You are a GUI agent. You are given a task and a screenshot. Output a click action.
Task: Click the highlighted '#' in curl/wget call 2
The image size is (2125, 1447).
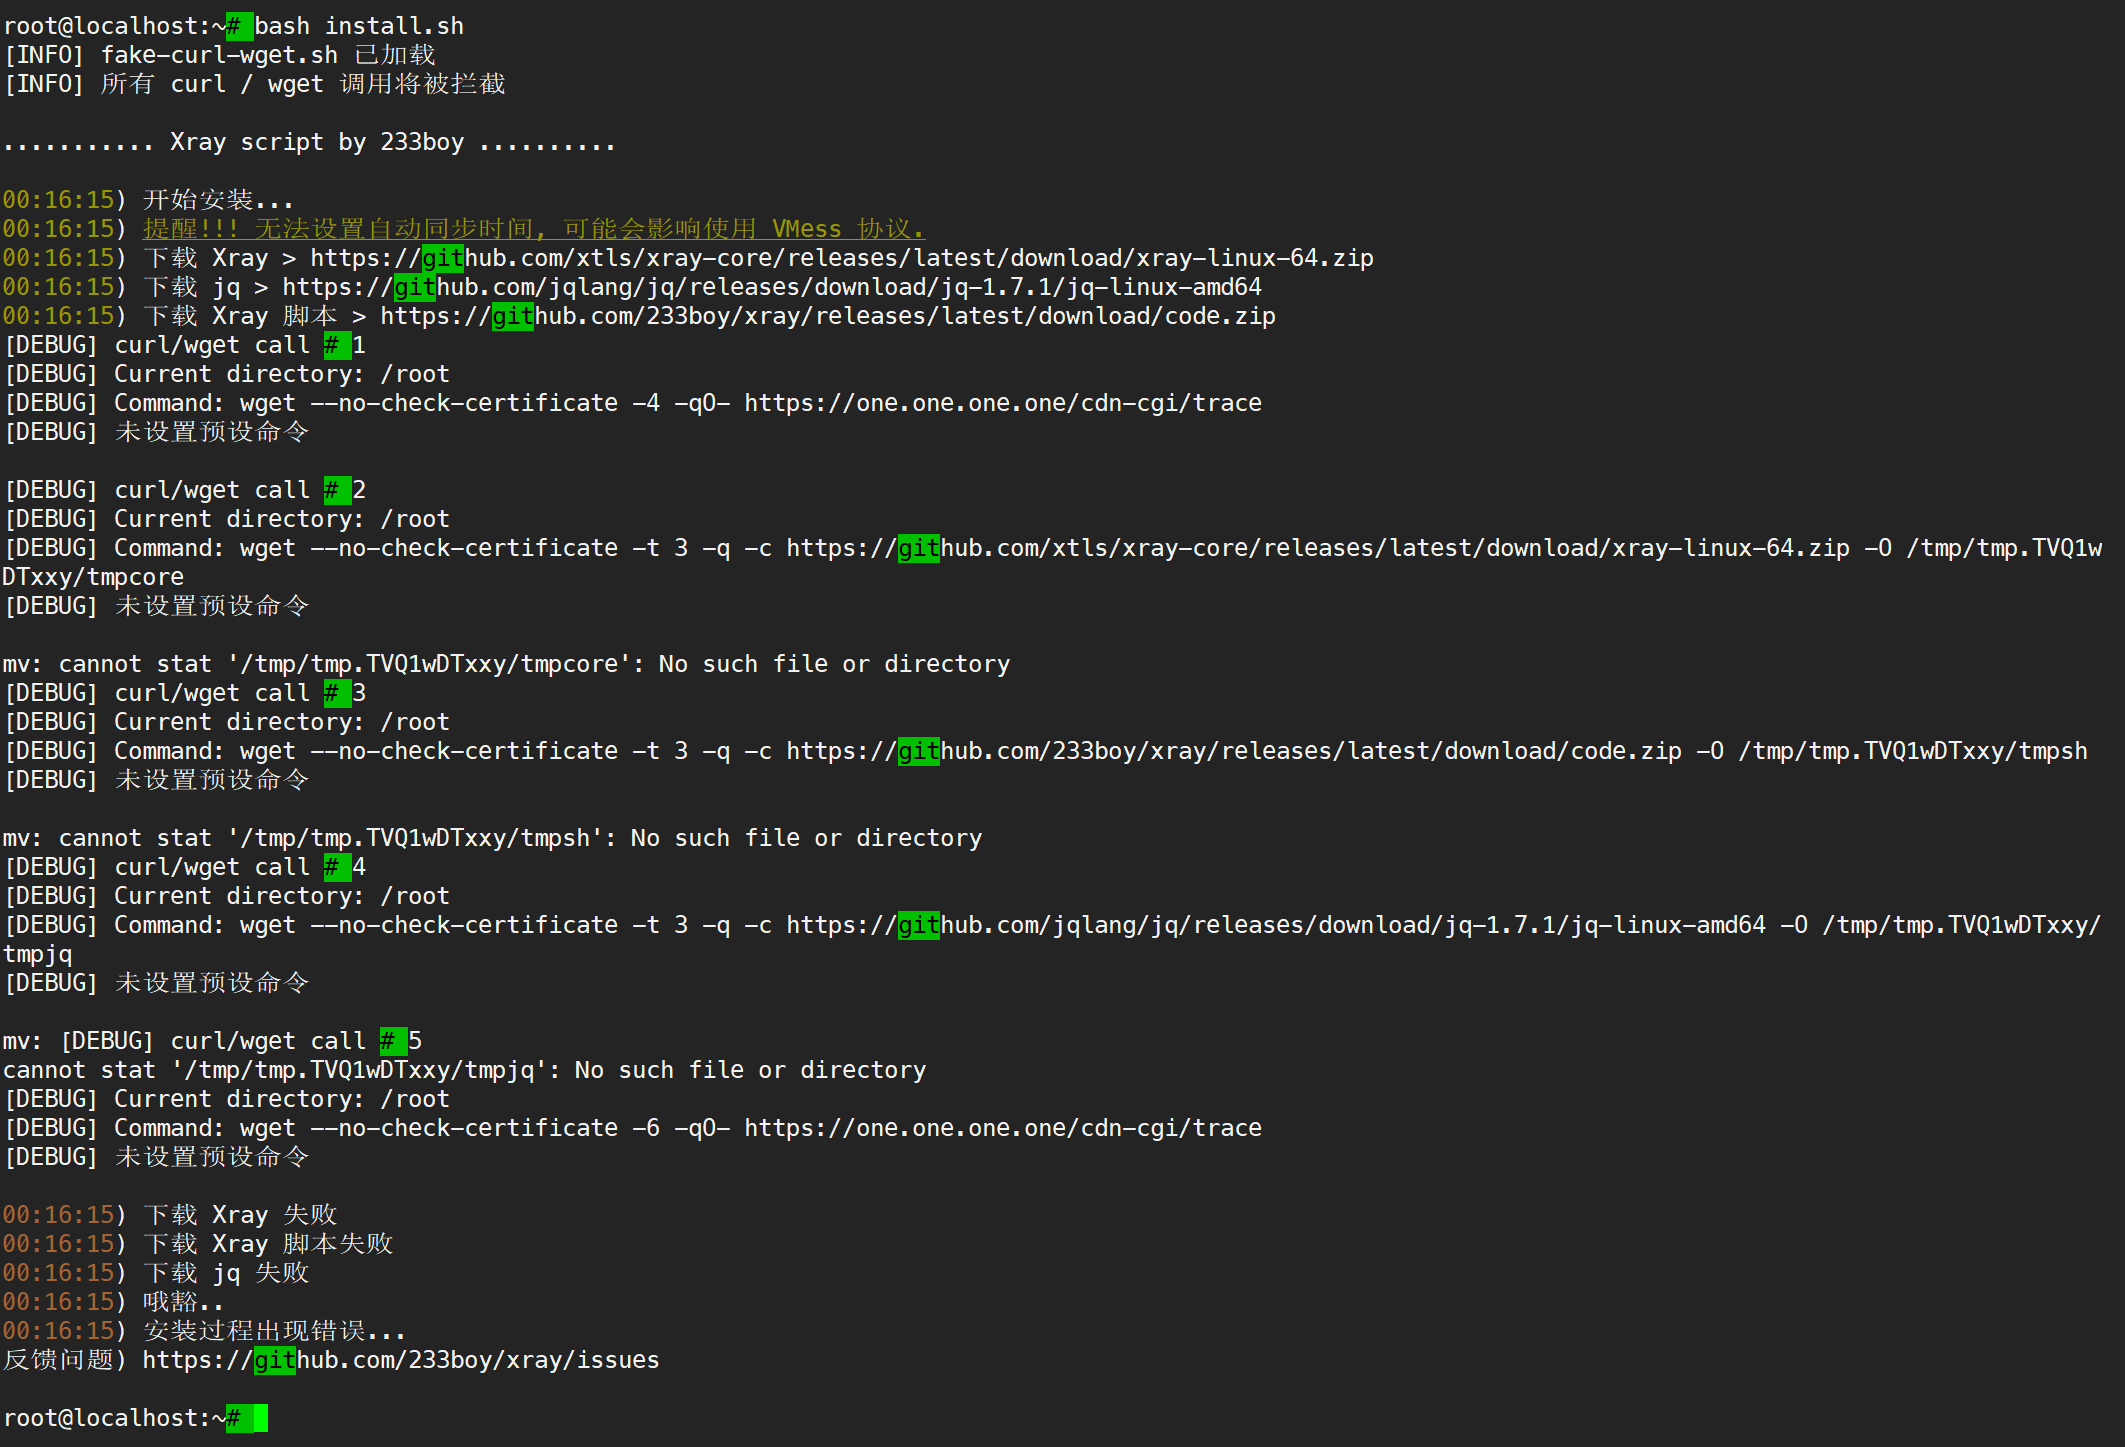332,490
